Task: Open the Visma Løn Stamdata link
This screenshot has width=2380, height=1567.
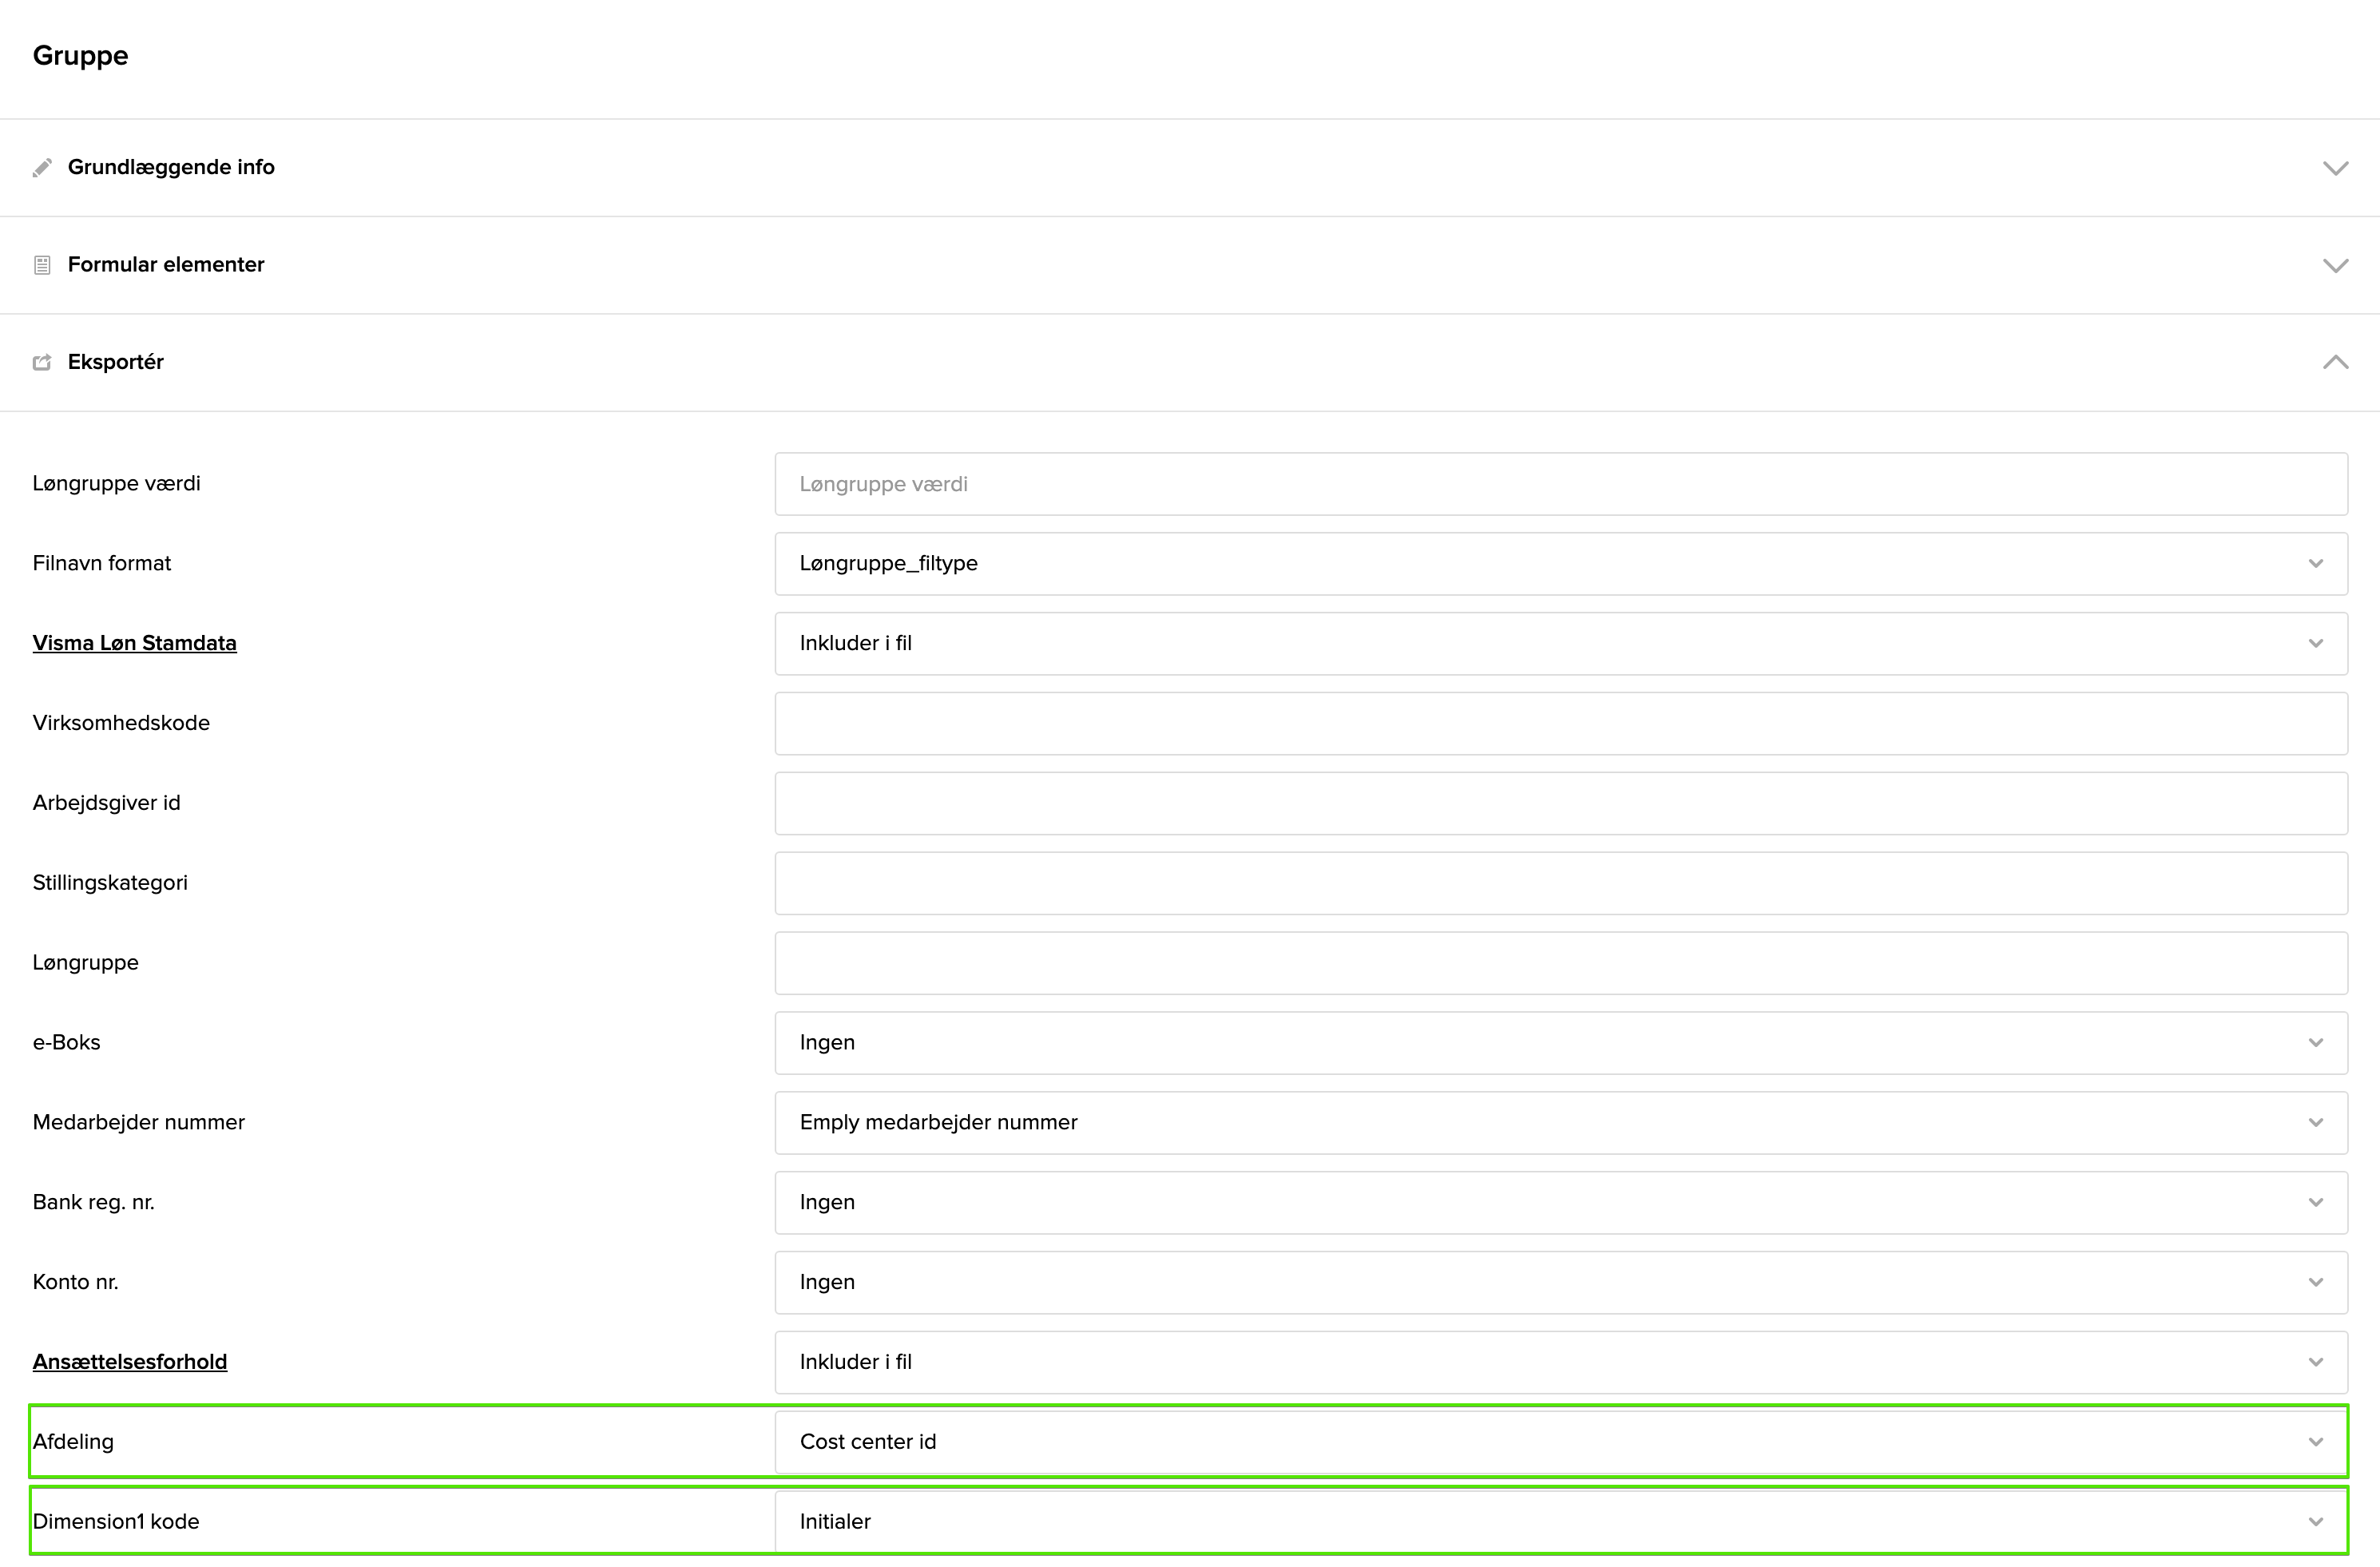Action: pyautogui.click(x=134, y=643)
